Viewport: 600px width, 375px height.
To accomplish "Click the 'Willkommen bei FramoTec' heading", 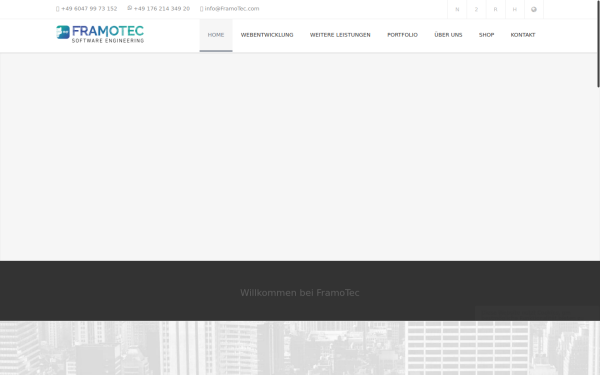I will [x=300, y=293].
